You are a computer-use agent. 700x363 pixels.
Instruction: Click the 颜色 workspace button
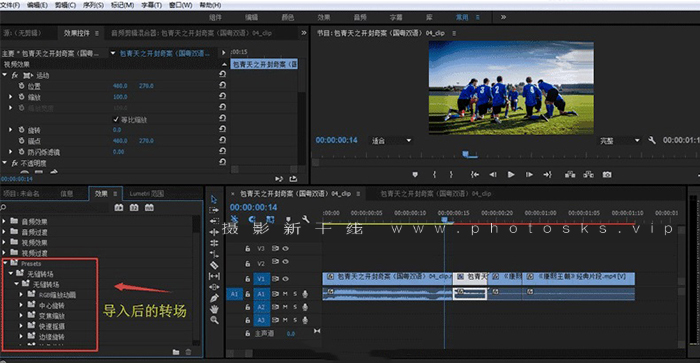coord(288,17)
